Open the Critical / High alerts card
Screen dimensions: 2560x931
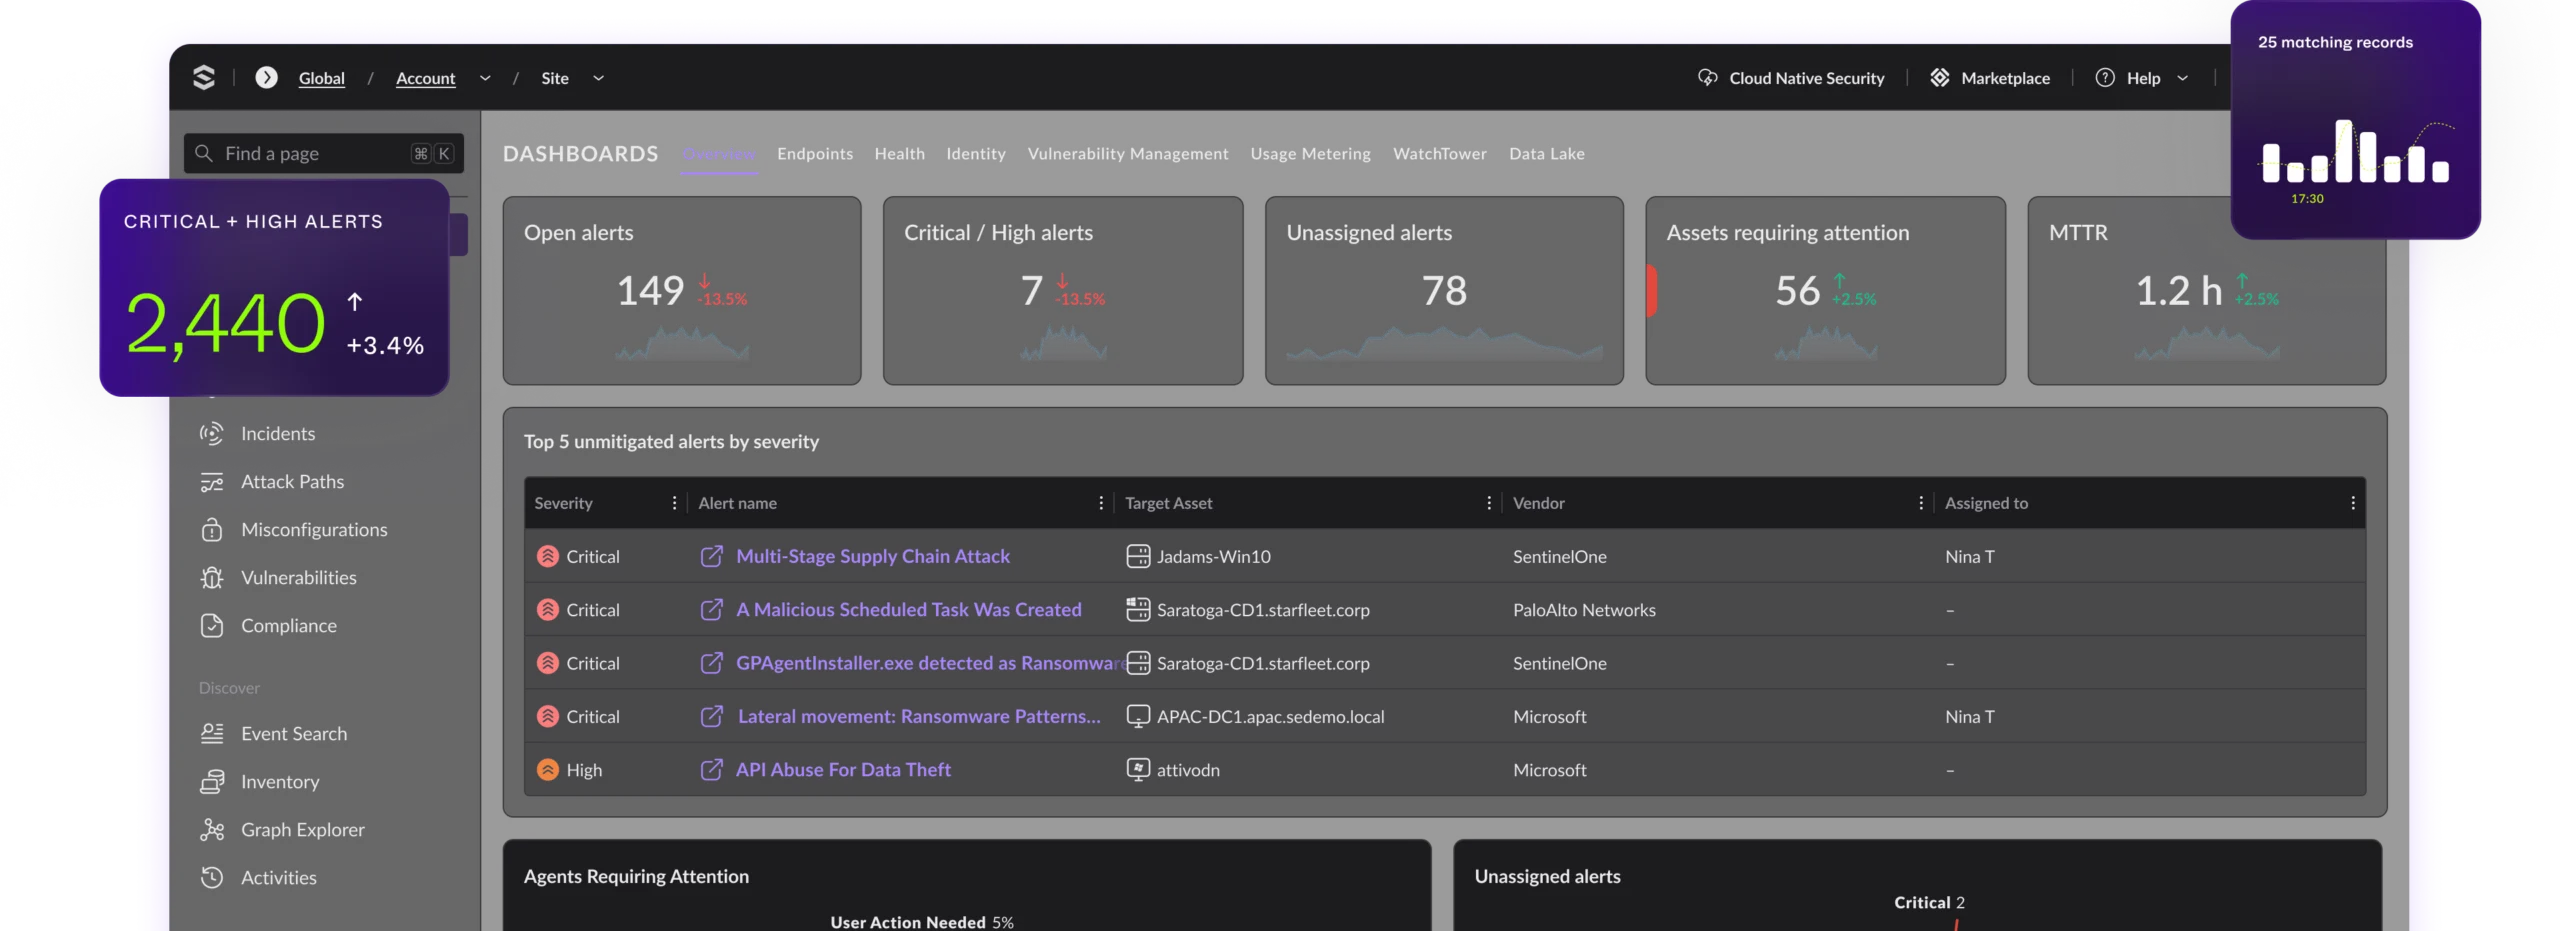click(x=1063, y=291)
